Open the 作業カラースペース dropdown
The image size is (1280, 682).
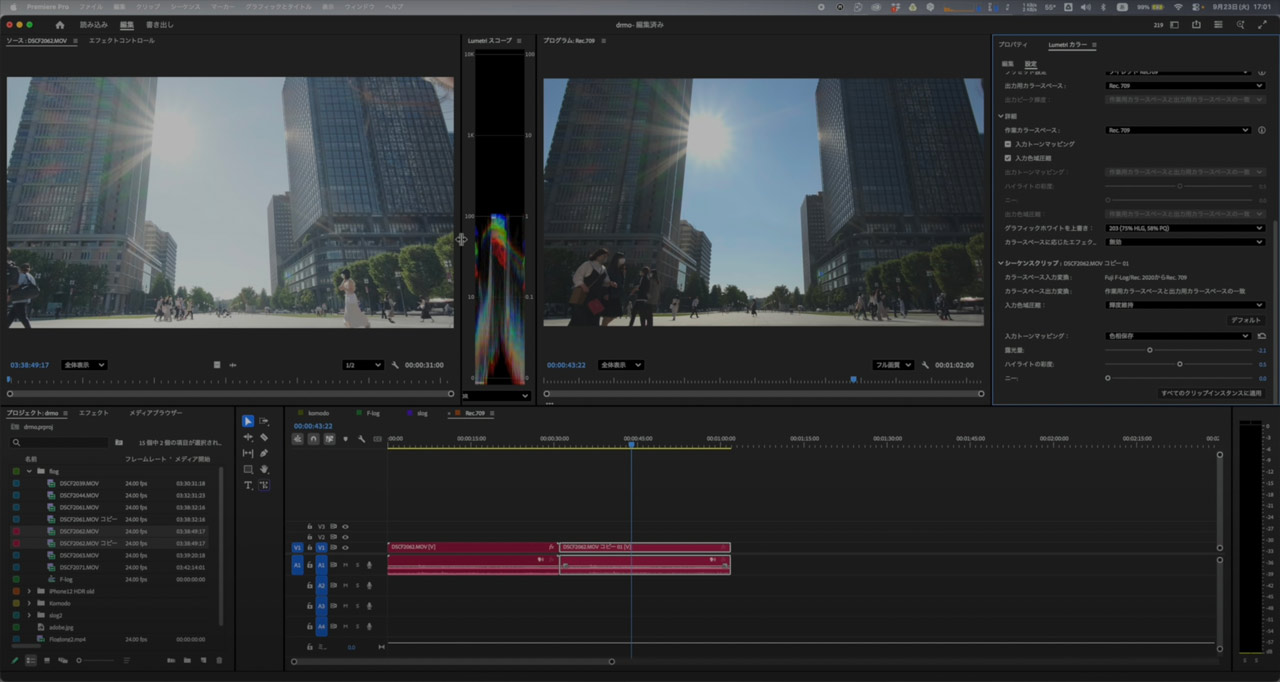click(x=1178, y=130)
